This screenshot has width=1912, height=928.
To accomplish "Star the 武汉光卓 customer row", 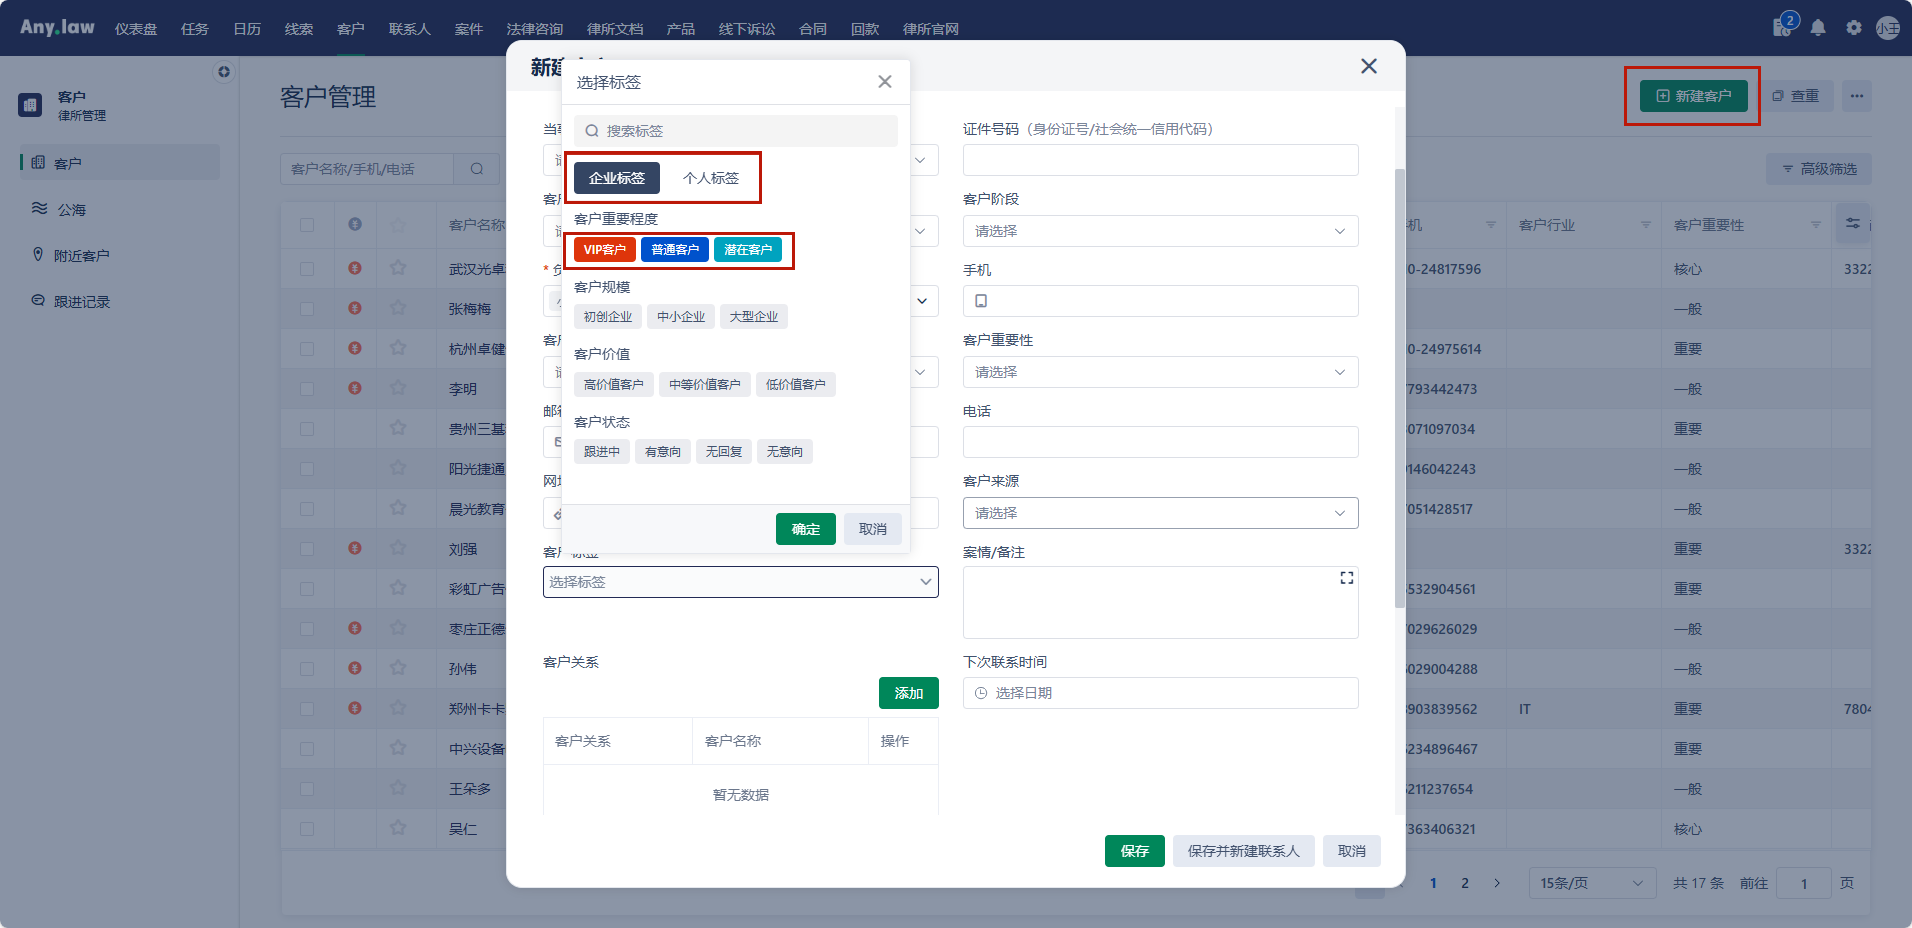I will (x=398, y=268).
